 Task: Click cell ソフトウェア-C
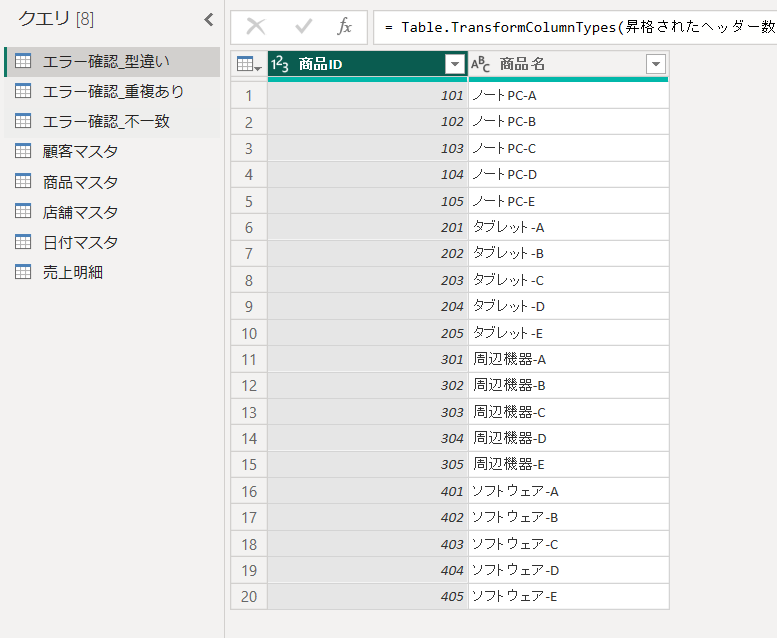pyautogui.click(x=568, y=544)
